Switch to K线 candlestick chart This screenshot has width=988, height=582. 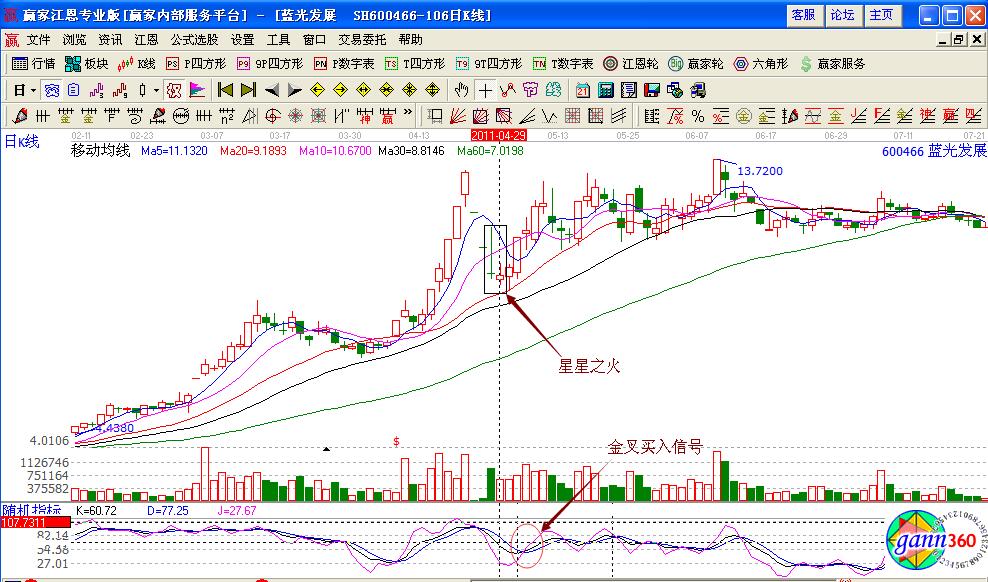click(x=137, y=63)
